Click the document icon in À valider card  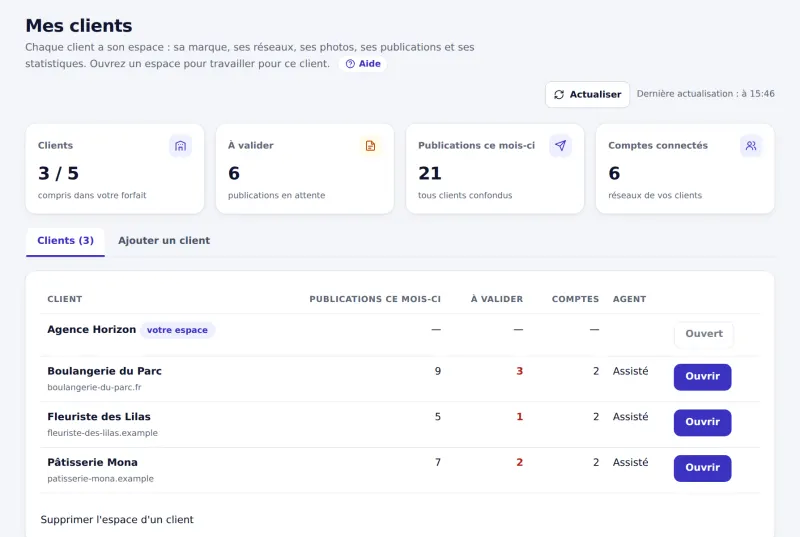pos(370,146)
